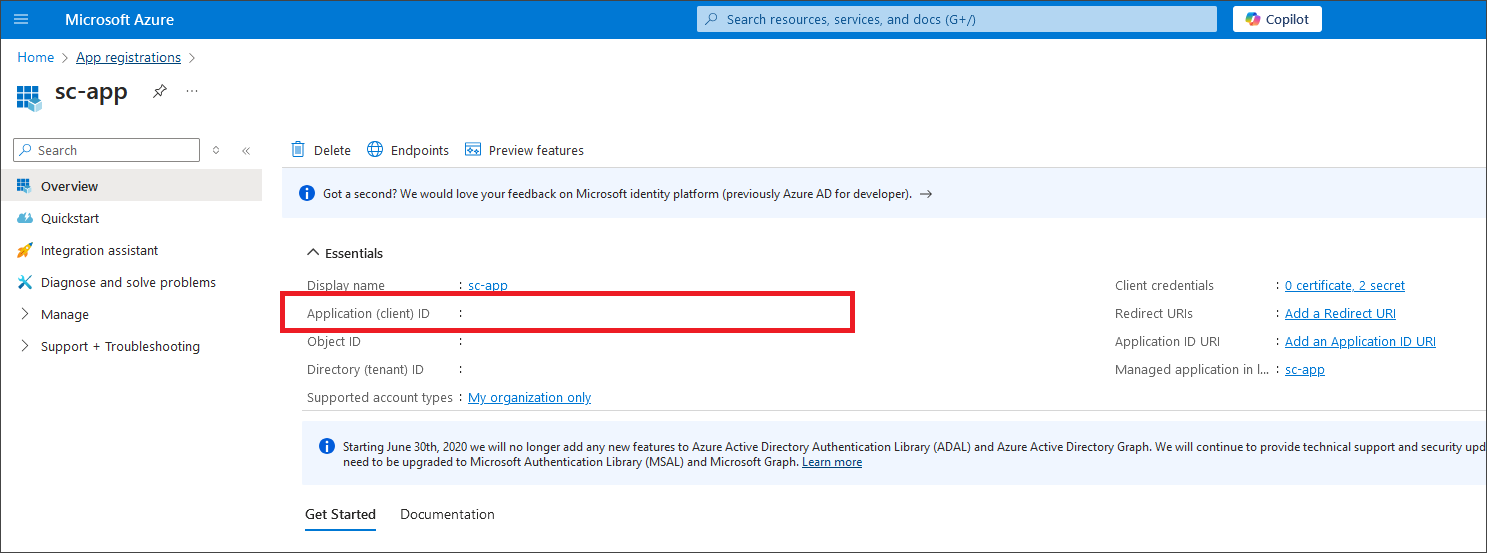This screenshot has height=553, width=1487.
Task: Open Integration assistant in sidebar
Action: tap(99, 250)
